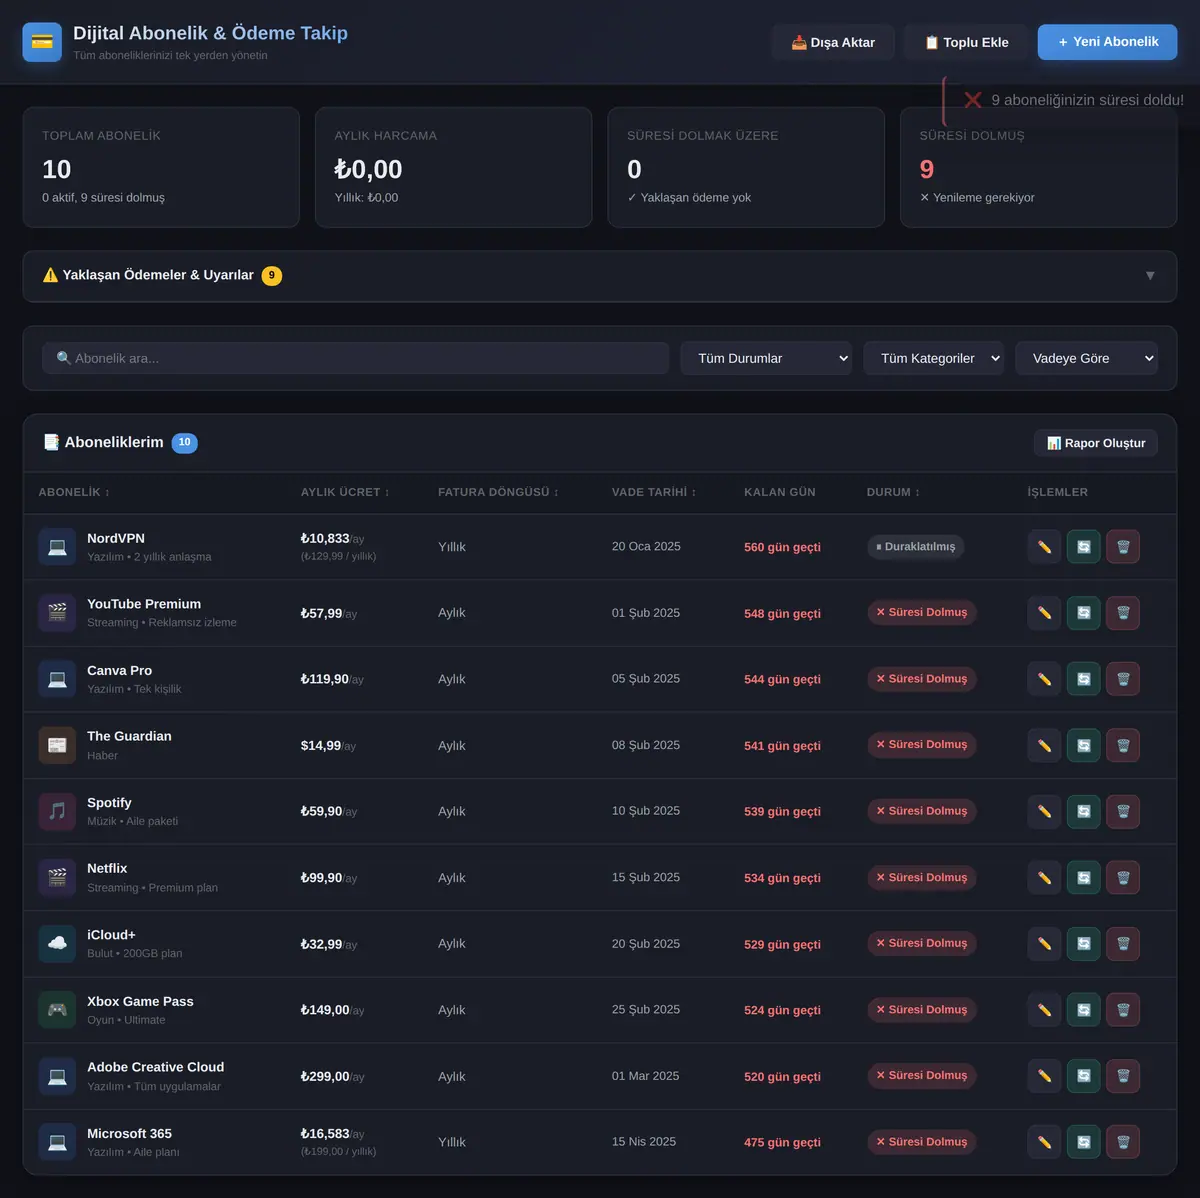The image size is (1200, 1198).
Task: Click the Adobe Creative Cloud name
Action: pos(156,1067)
